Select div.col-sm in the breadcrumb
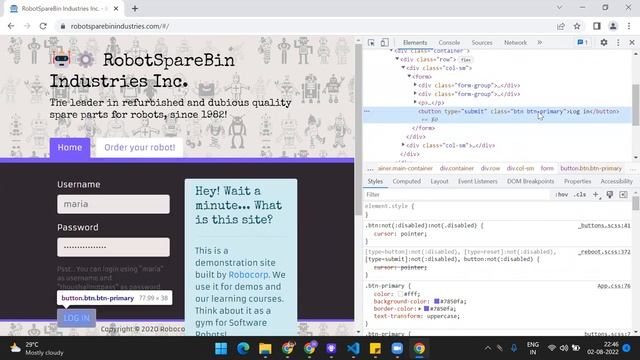The width and height of the screenshot is (640, 360). [520, 168]
